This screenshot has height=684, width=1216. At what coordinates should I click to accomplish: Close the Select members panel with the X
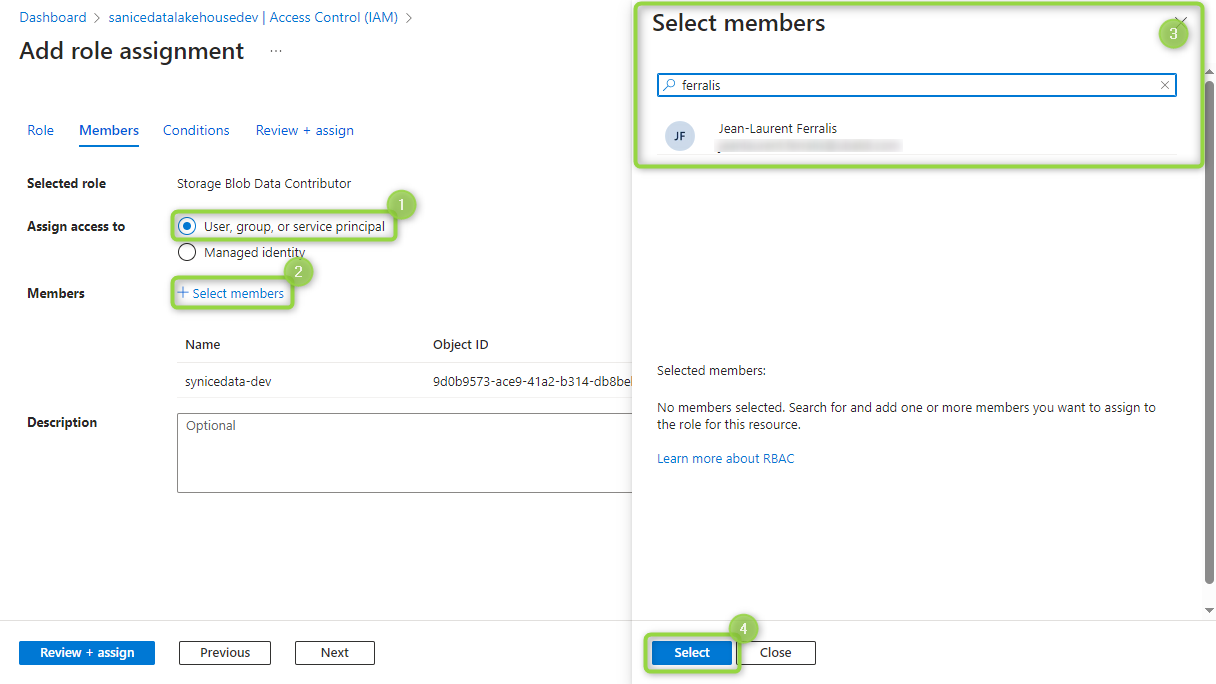(x=1181, y=21)
